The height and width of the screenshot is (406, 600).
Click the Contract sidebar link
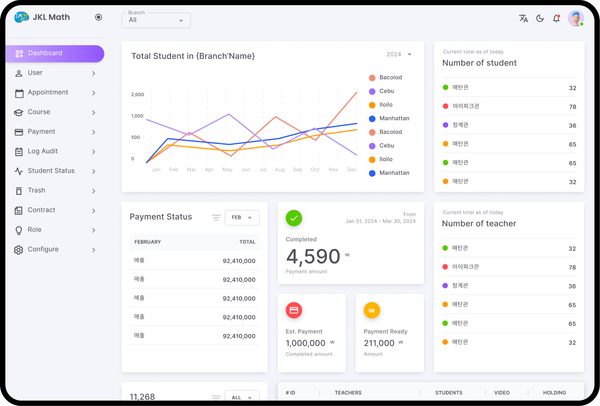(41, 210)
